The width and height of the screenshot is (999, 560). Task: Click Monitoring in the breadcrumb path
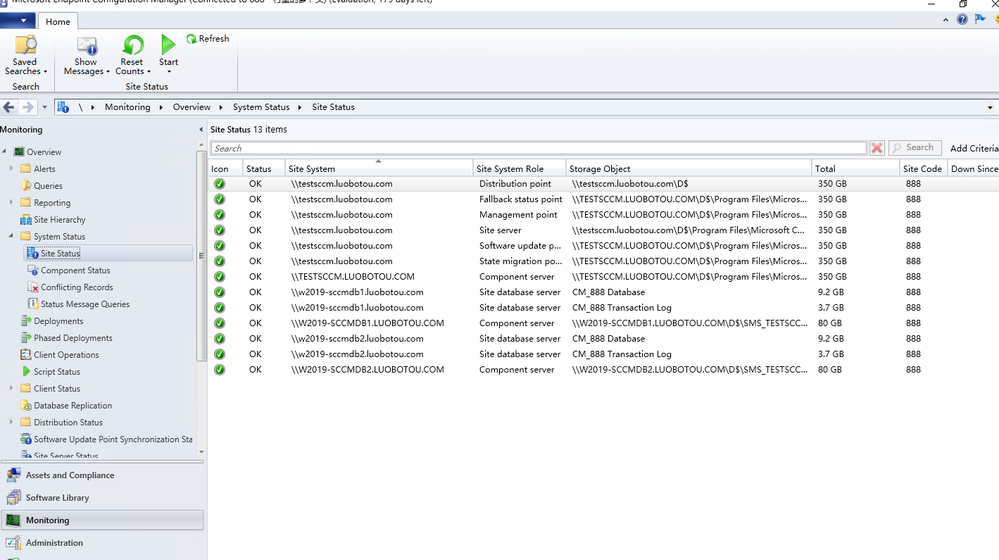[127, 107]
